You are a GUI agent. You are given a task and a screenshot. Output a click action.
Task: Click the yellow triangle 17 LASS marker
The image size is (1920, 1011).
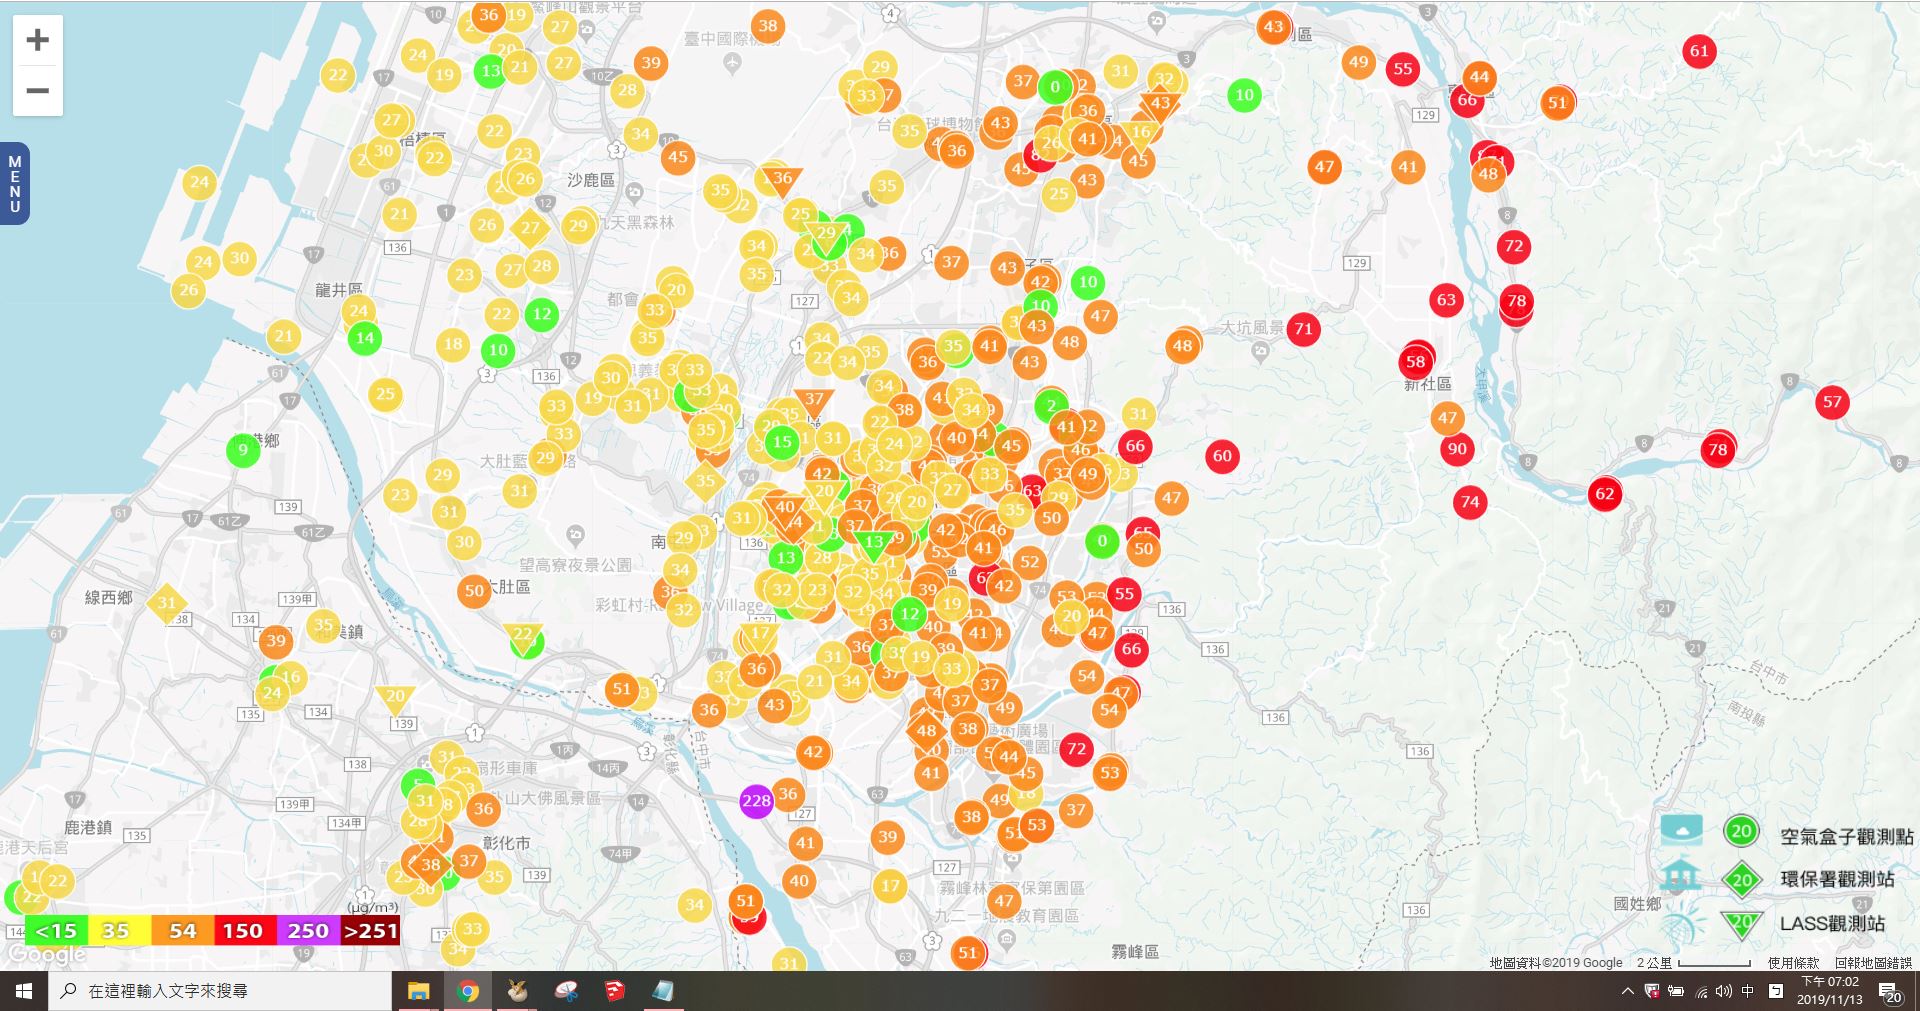point(761,634)
